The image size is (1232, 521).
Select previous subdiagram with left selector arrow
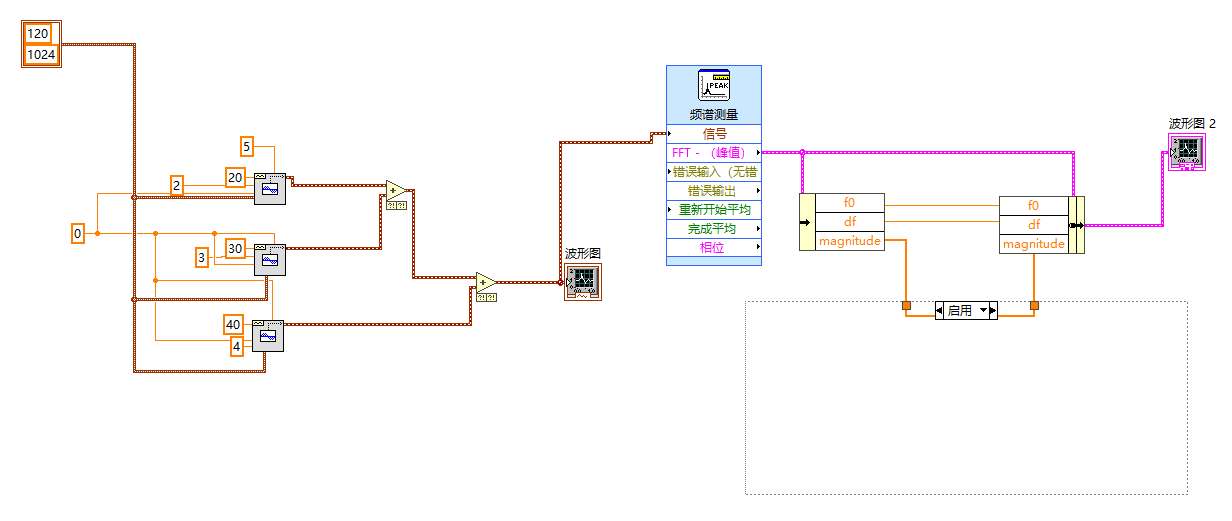coord(940,311)
